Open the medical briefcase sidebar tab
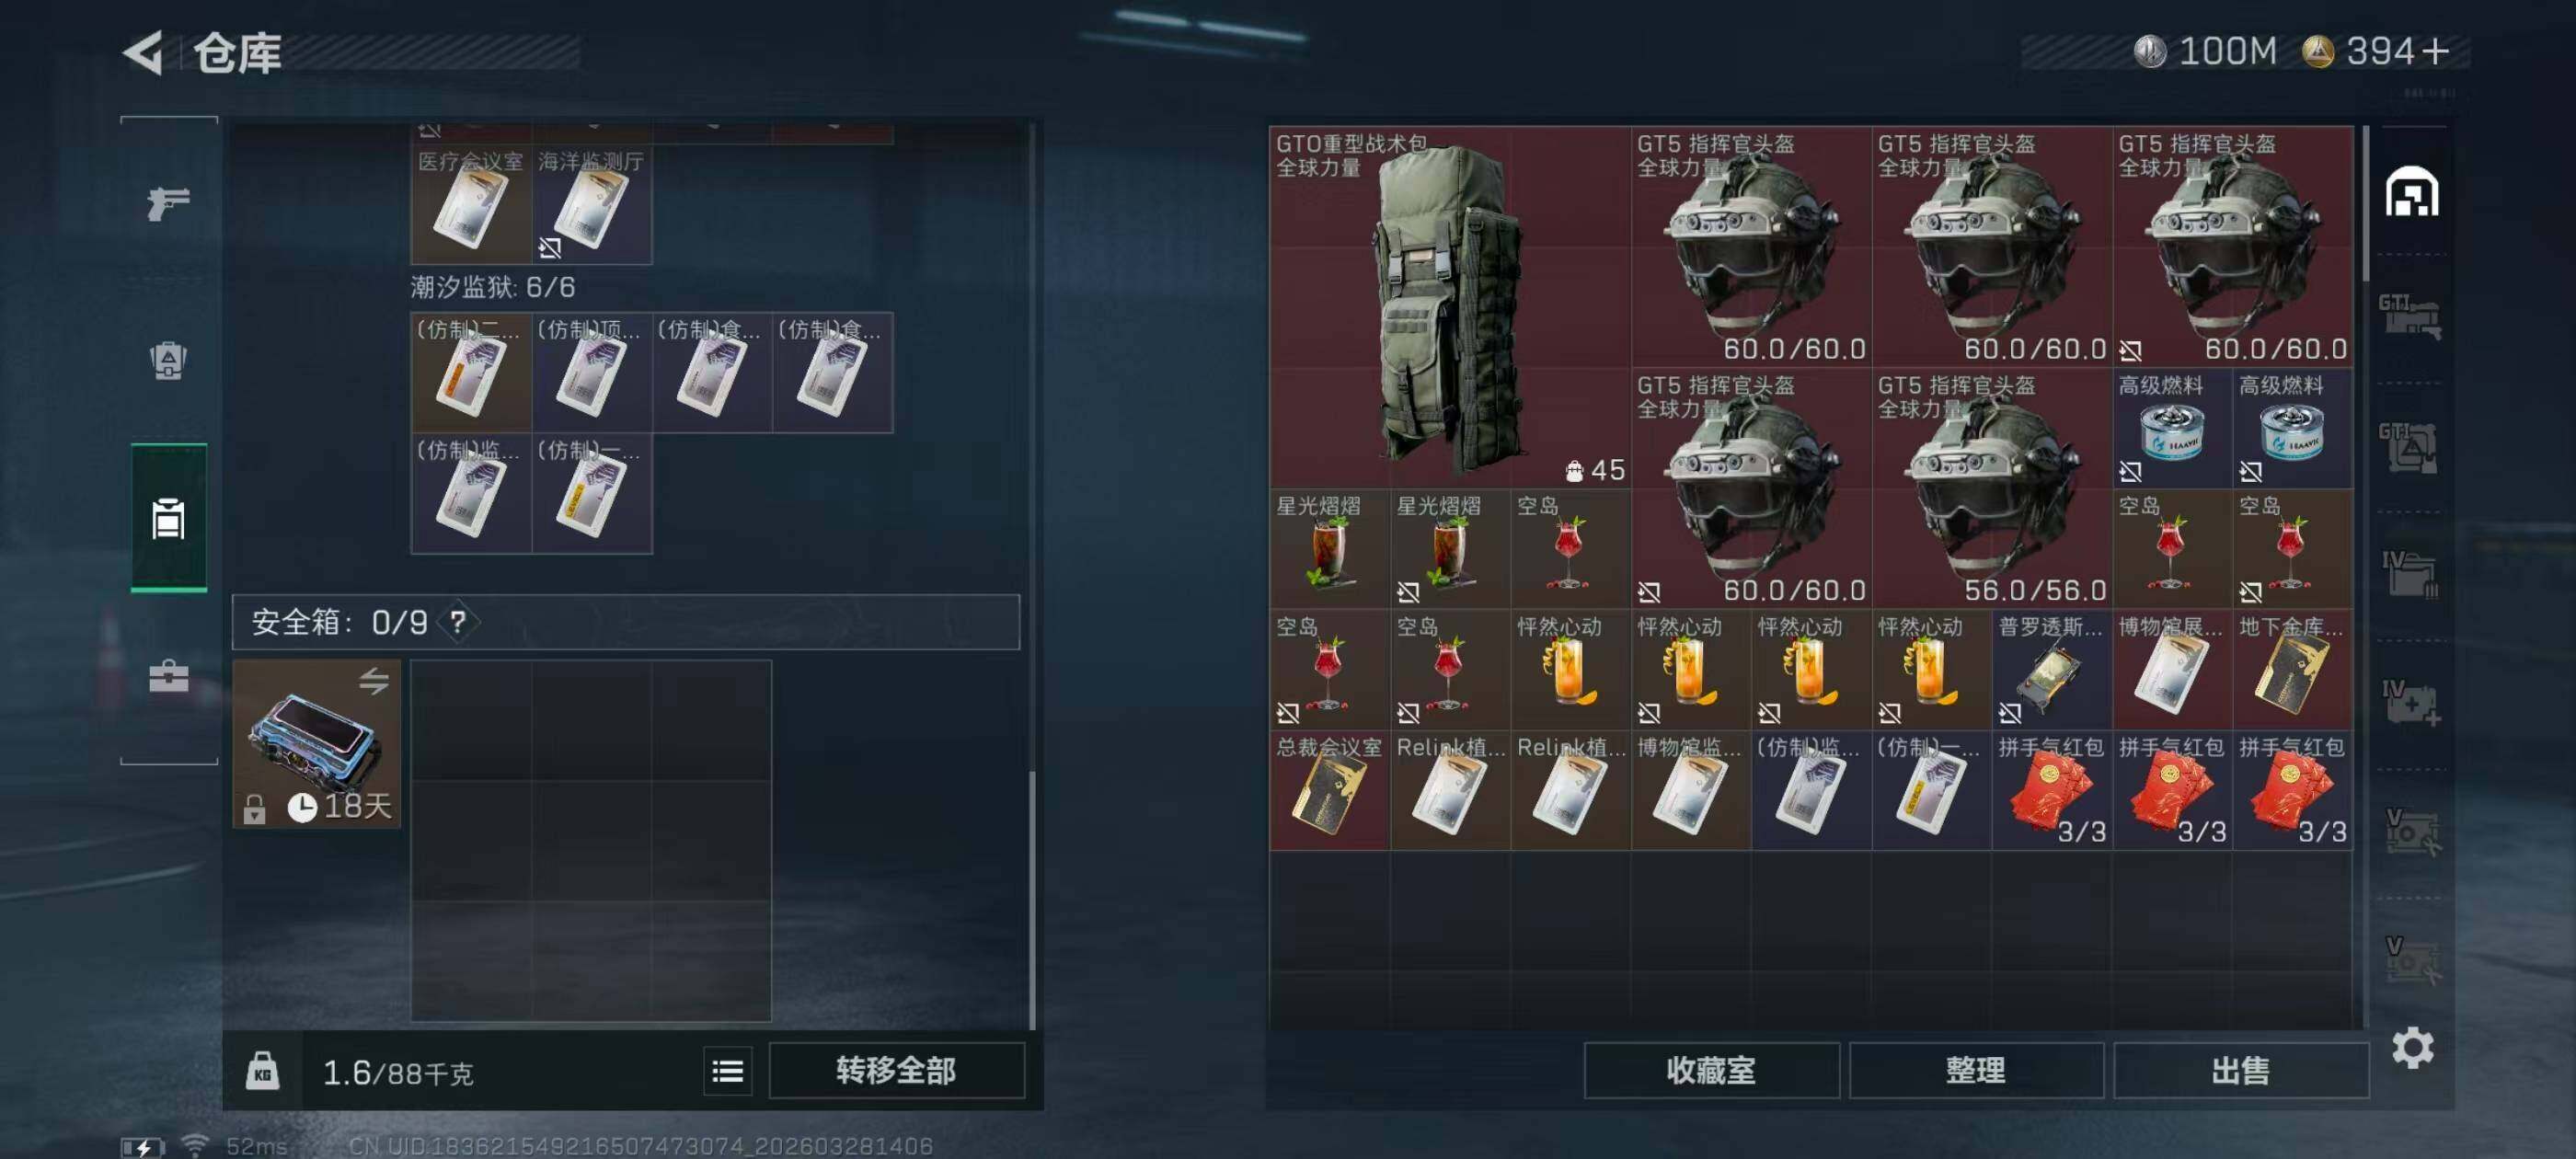2576x1159 pixels. coord(168,676)
